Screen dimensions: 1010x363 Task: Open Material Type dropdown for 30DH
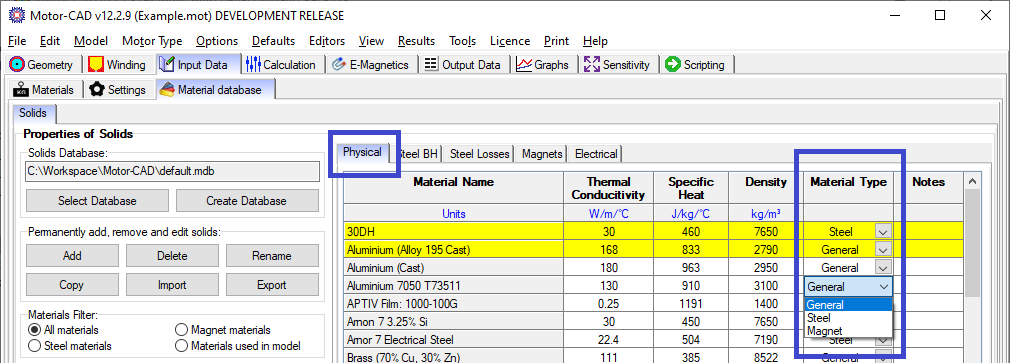pos(883,231)
